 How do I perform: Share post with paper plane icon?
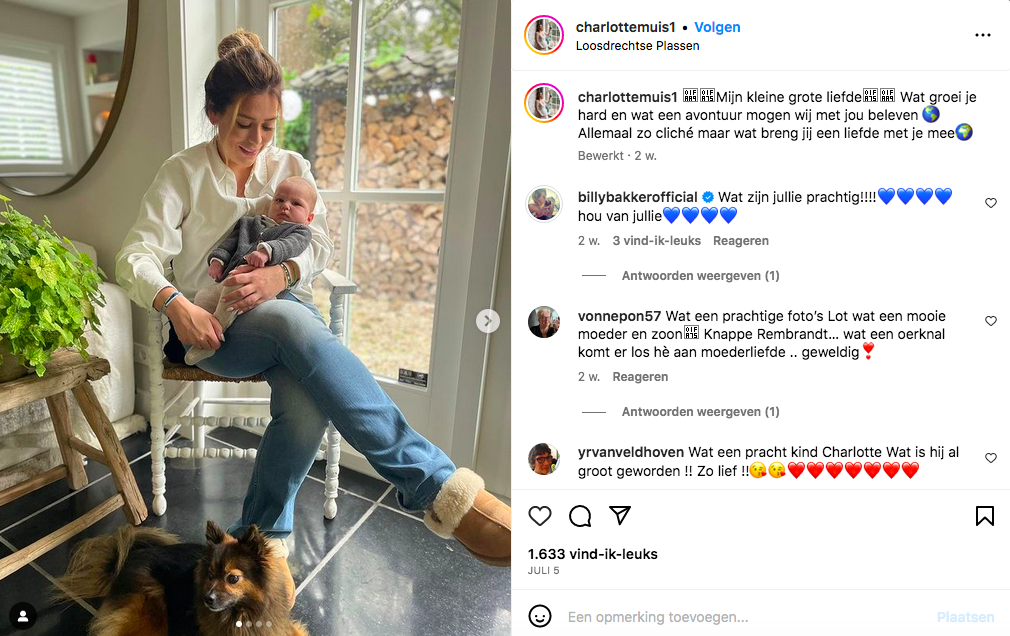pyautogui.click(x=620, y=515)
